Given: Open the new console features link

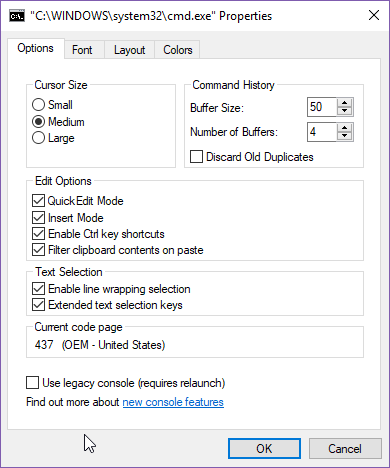Looking at the screenshot, I should (x=173, y=402).
